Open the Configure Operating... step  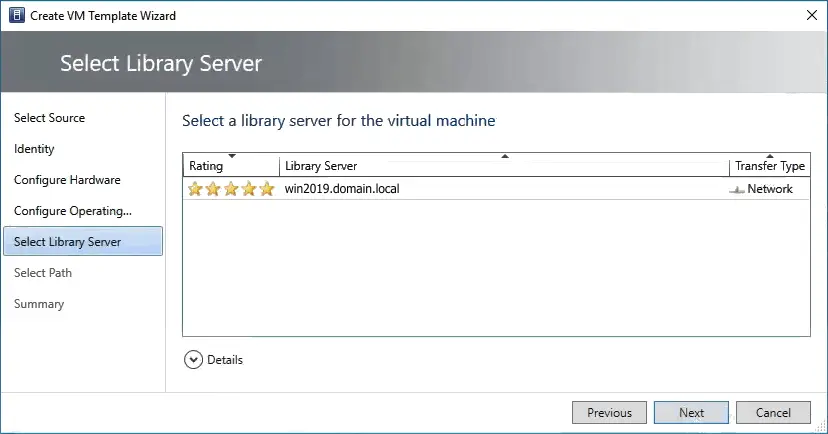(x=73, y=211)
